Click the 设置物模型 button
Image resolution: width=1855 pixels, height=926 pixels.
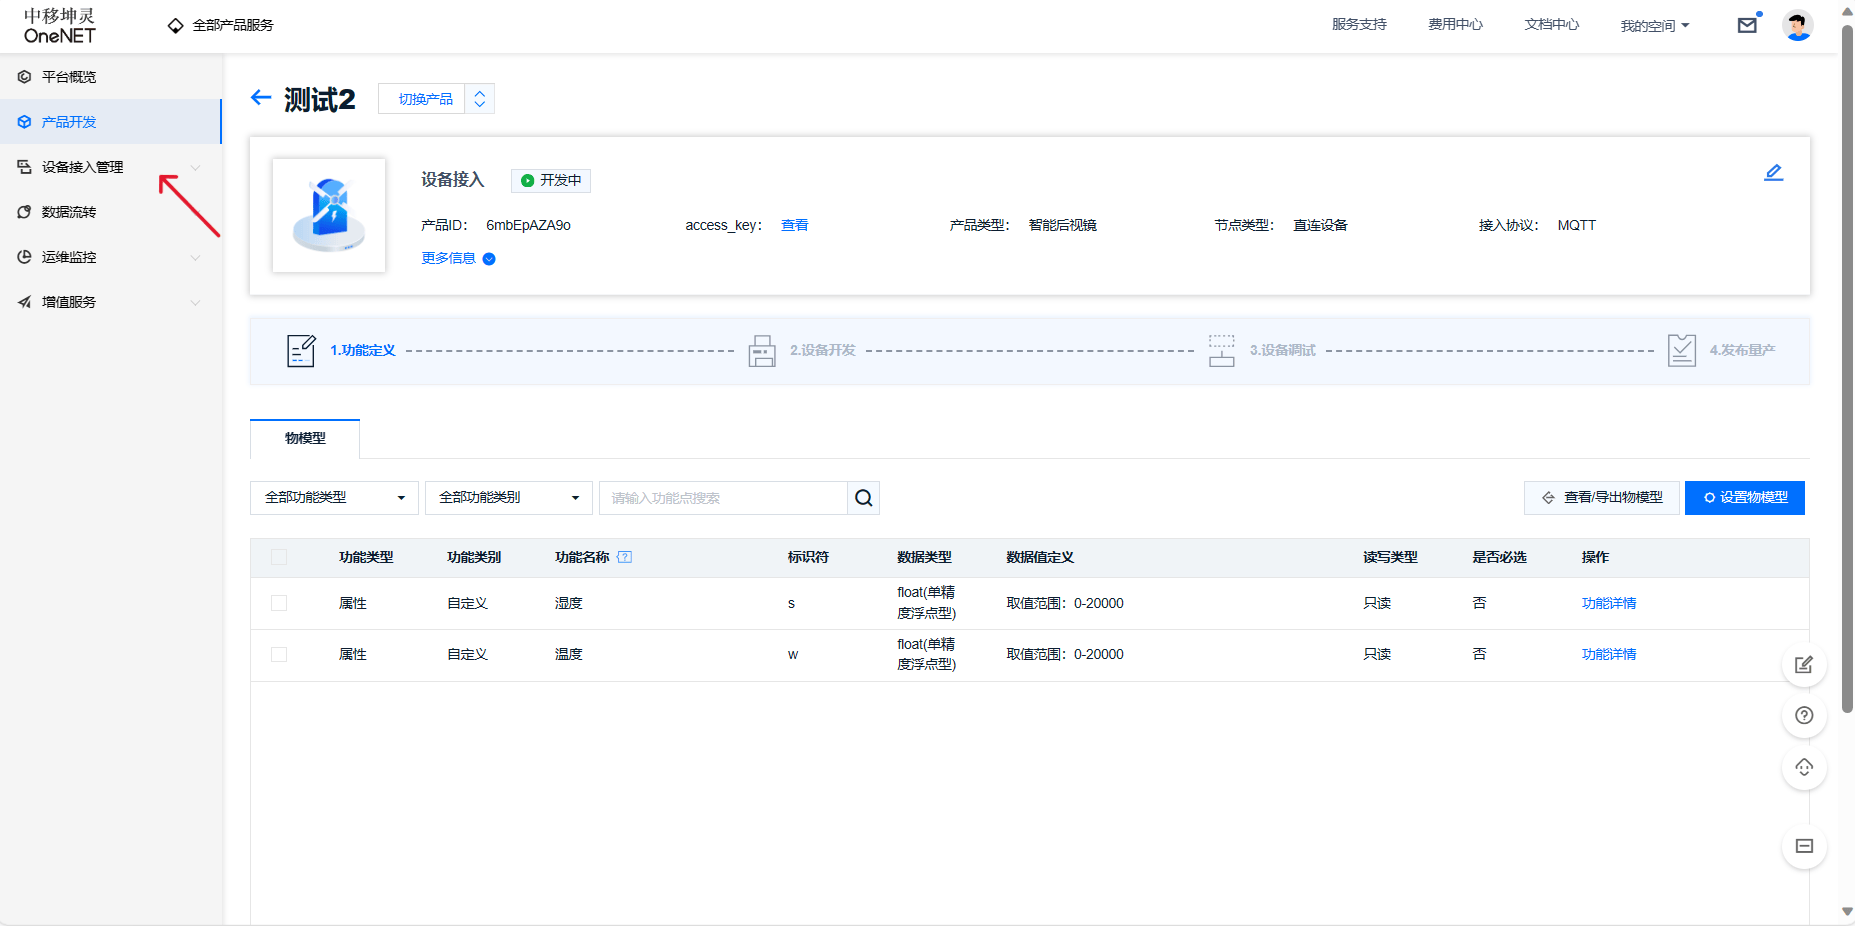1744,497
